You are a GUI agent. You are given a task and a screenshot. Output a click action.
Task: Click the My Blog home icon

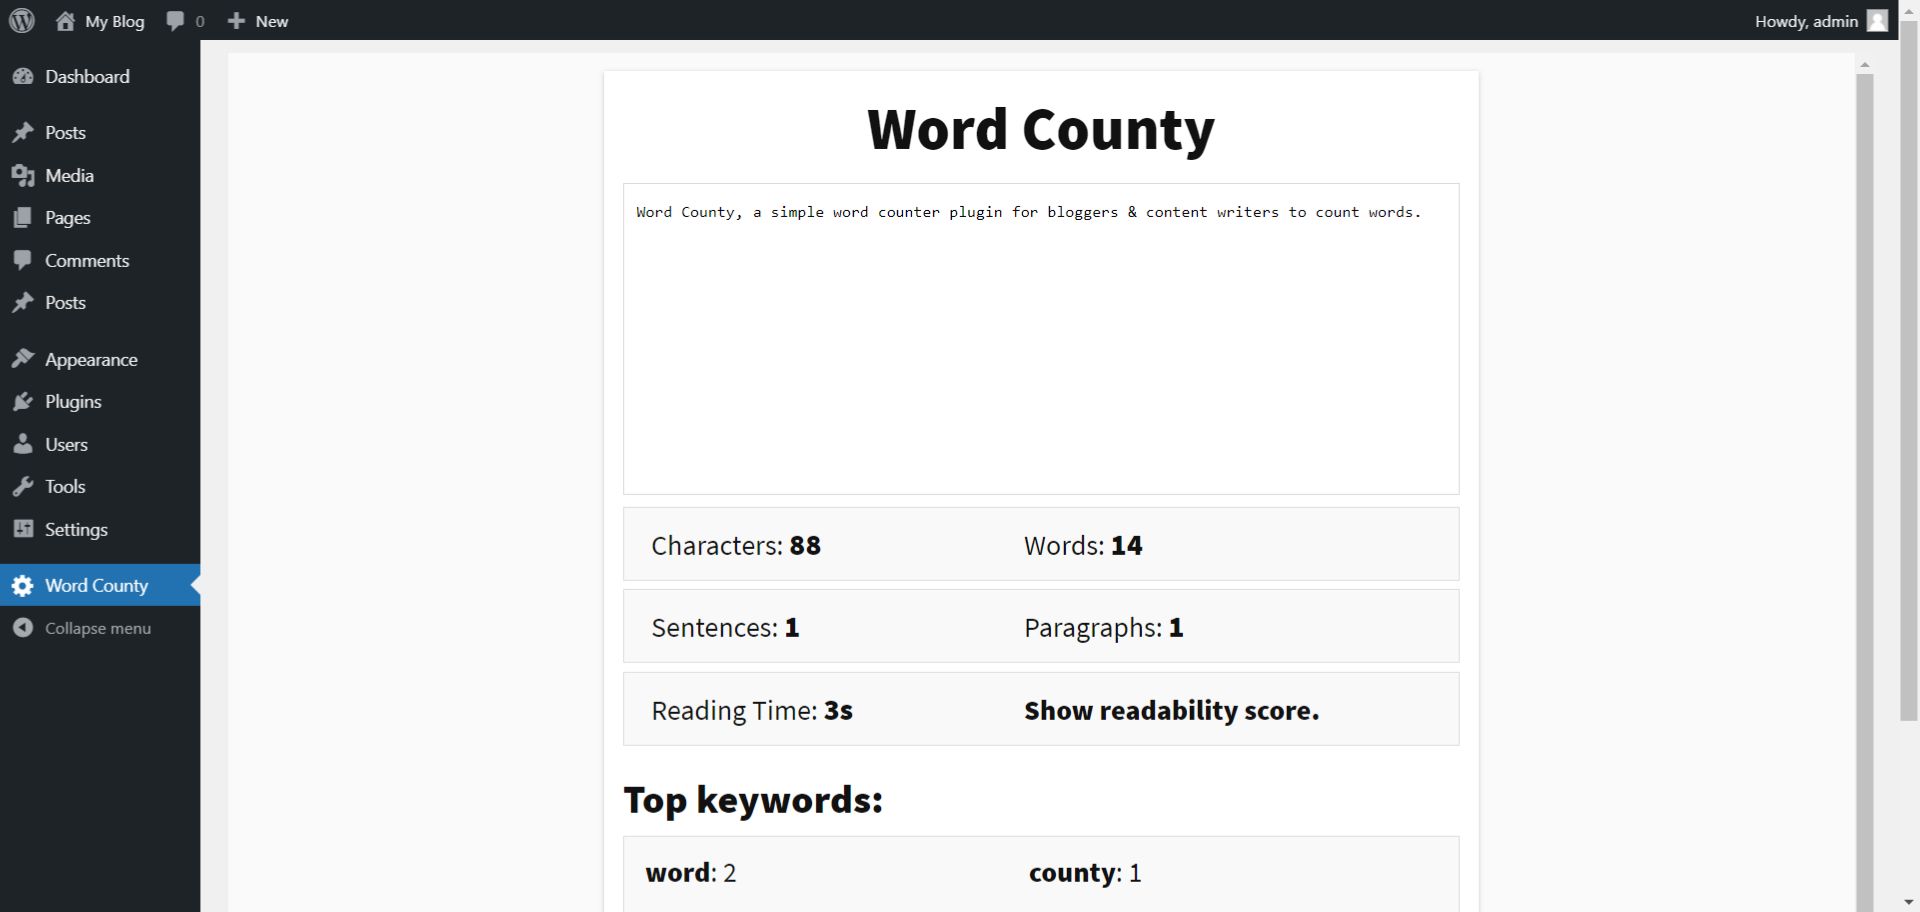[65, 21]
